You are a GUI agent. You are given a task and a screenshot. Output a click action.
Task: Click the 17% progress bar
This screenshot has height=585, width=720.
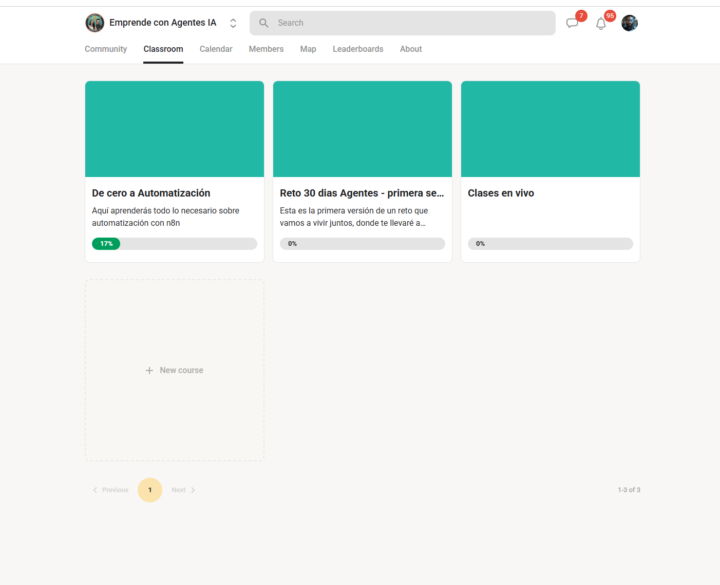click(x=174, y=244)
